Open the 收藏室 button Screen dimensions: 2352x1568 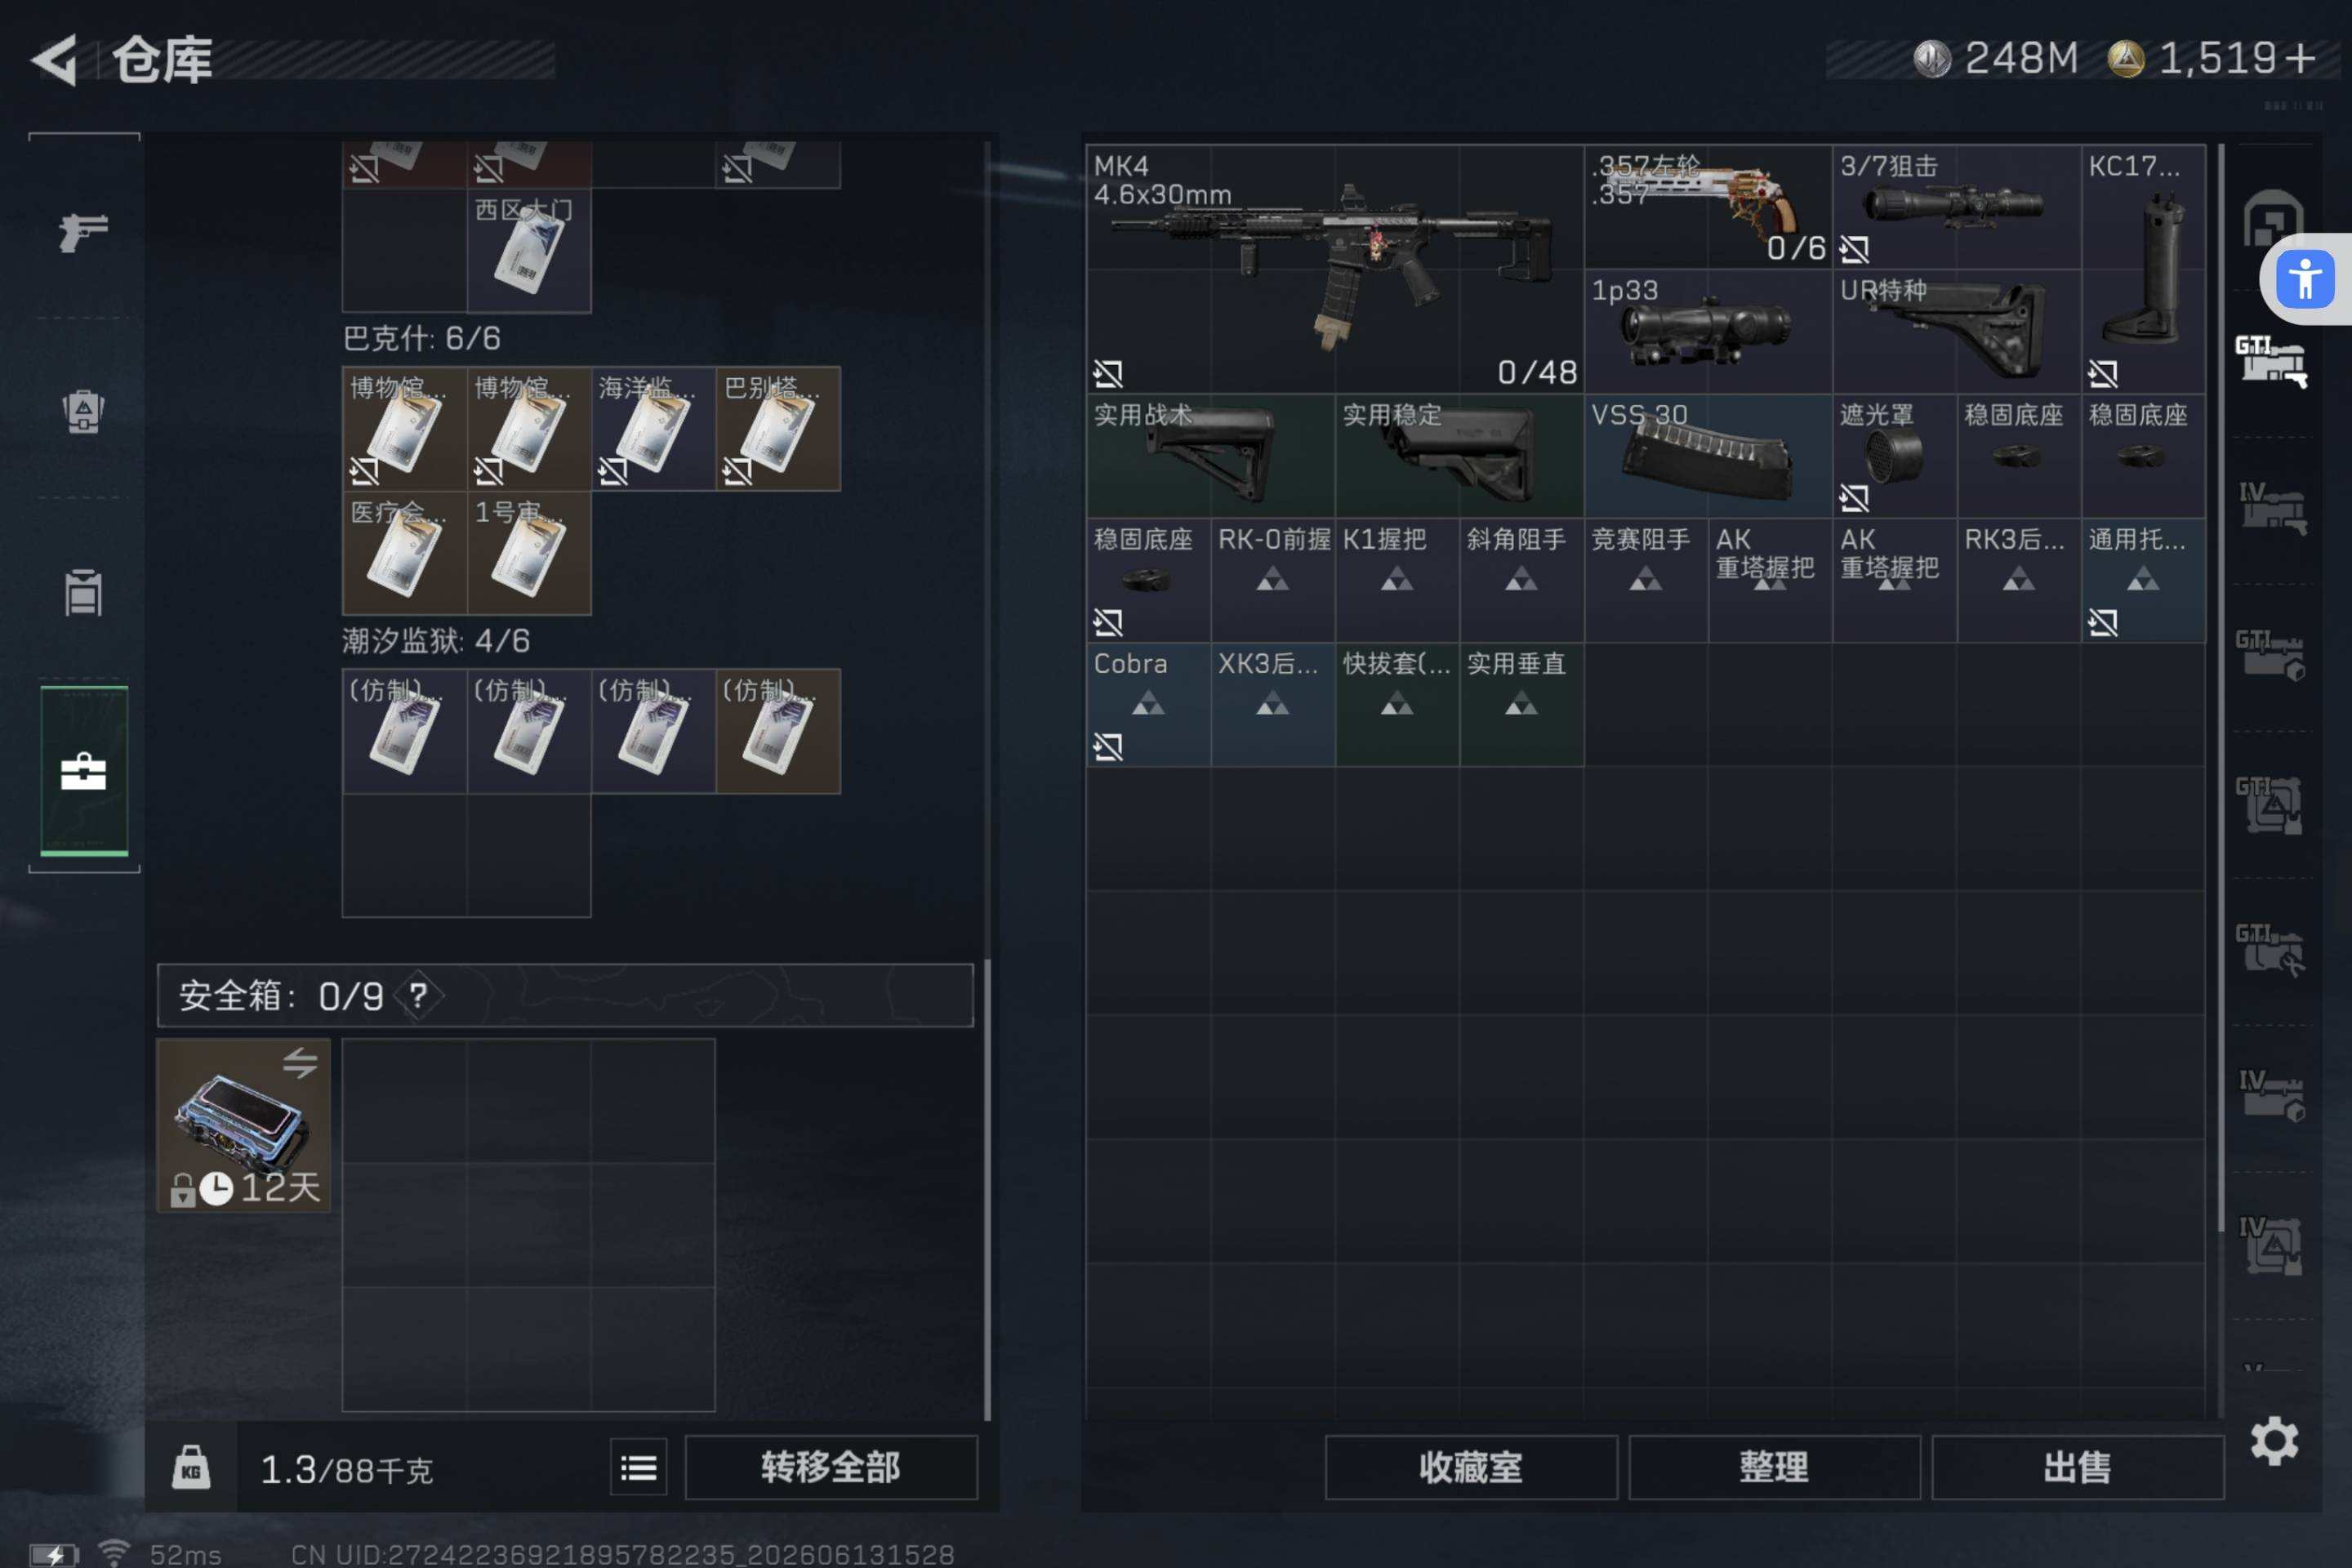1471,1468
